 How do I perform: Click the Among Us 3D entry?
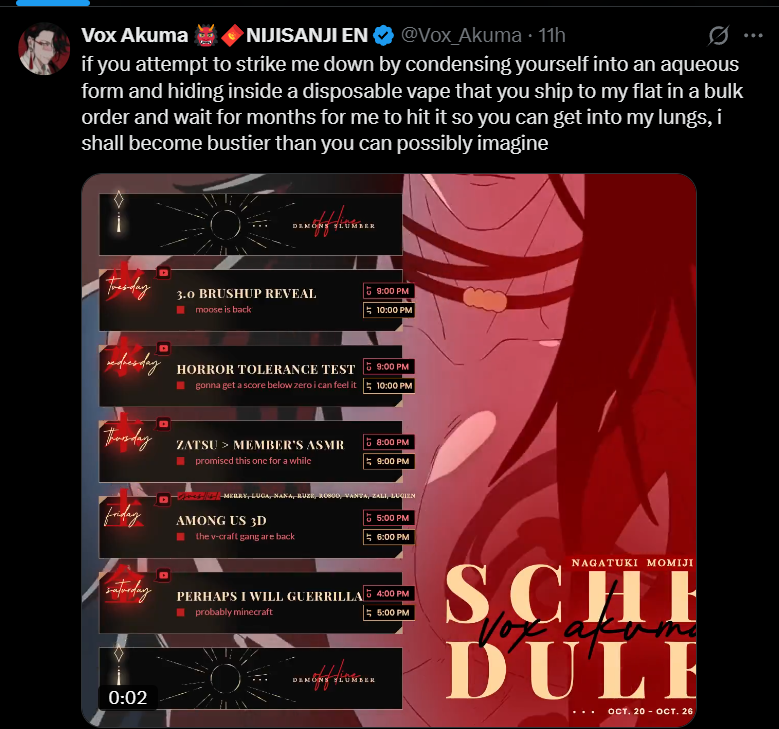[x=221, y=520]
